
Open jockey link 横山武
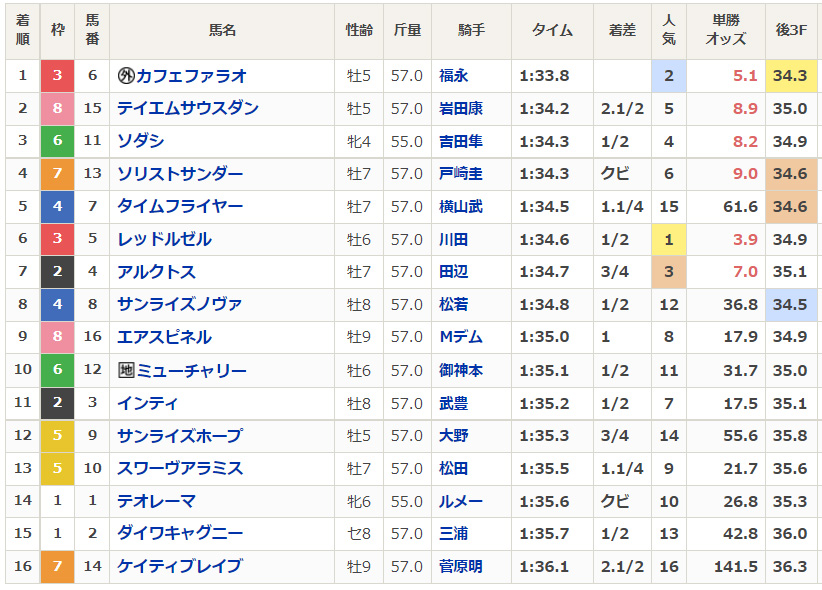tap(461, 206)
